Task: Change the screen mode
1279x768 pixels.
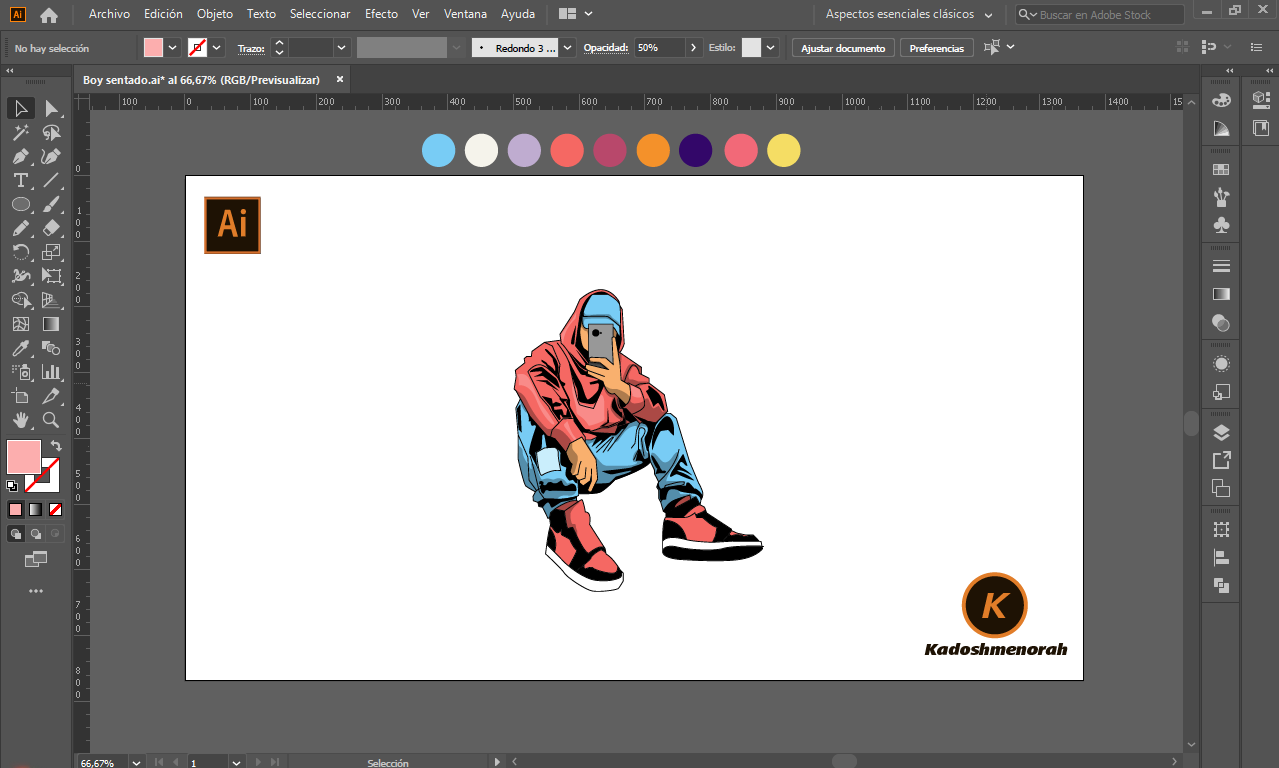Action: (36, 559)
